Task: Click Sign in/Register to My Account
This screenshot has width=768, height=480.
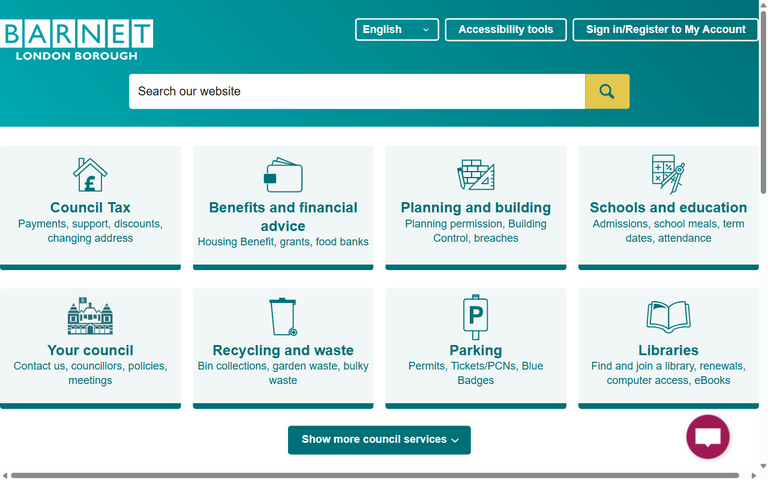Action: 665,30
